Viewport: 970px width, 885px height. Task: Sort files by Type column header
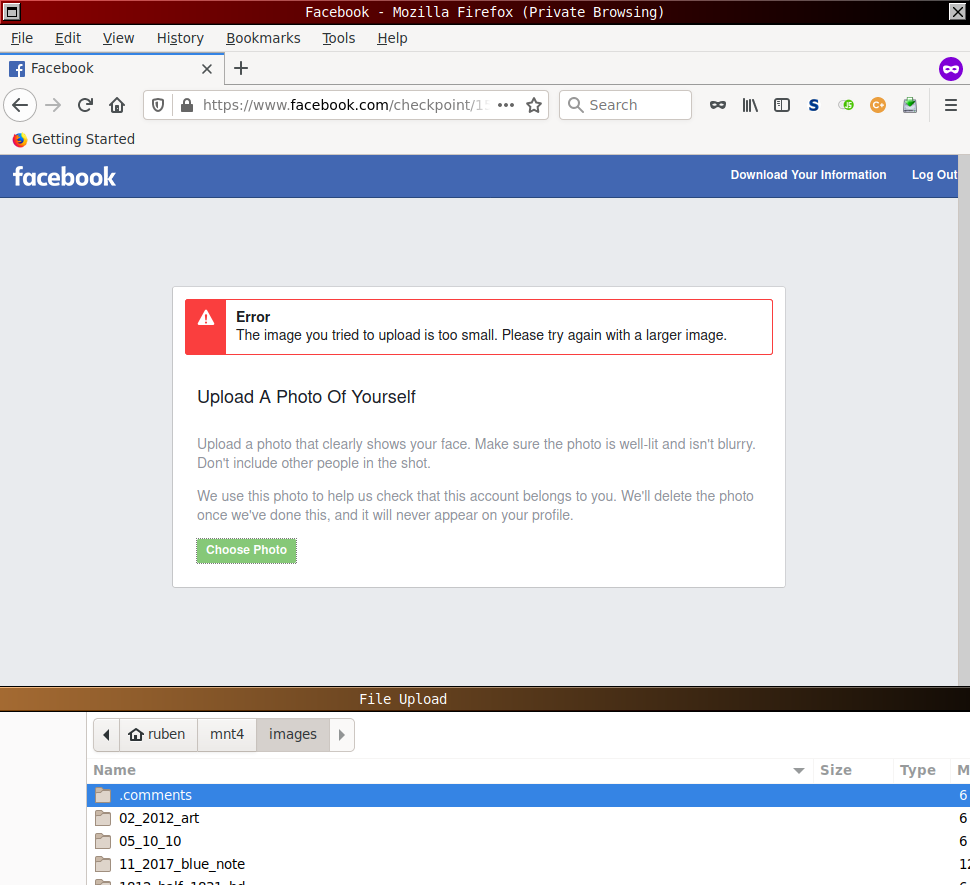[x=922, y=770]
